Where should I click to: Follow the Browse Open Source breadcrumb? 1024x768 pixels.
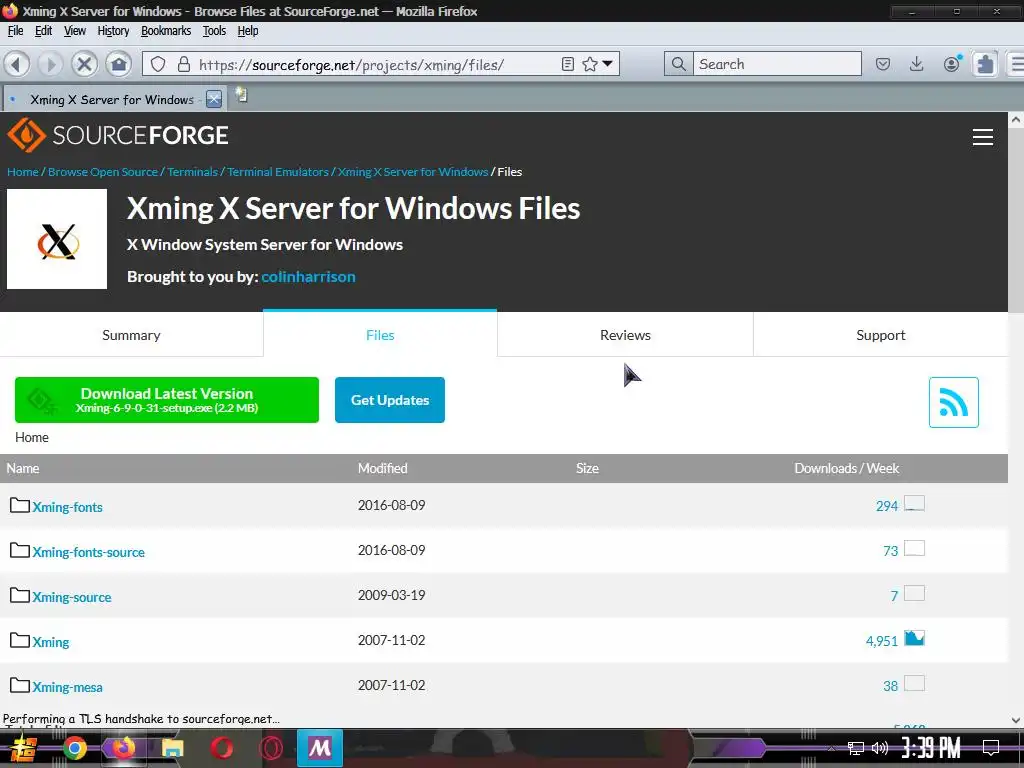[x=103, y=172]
